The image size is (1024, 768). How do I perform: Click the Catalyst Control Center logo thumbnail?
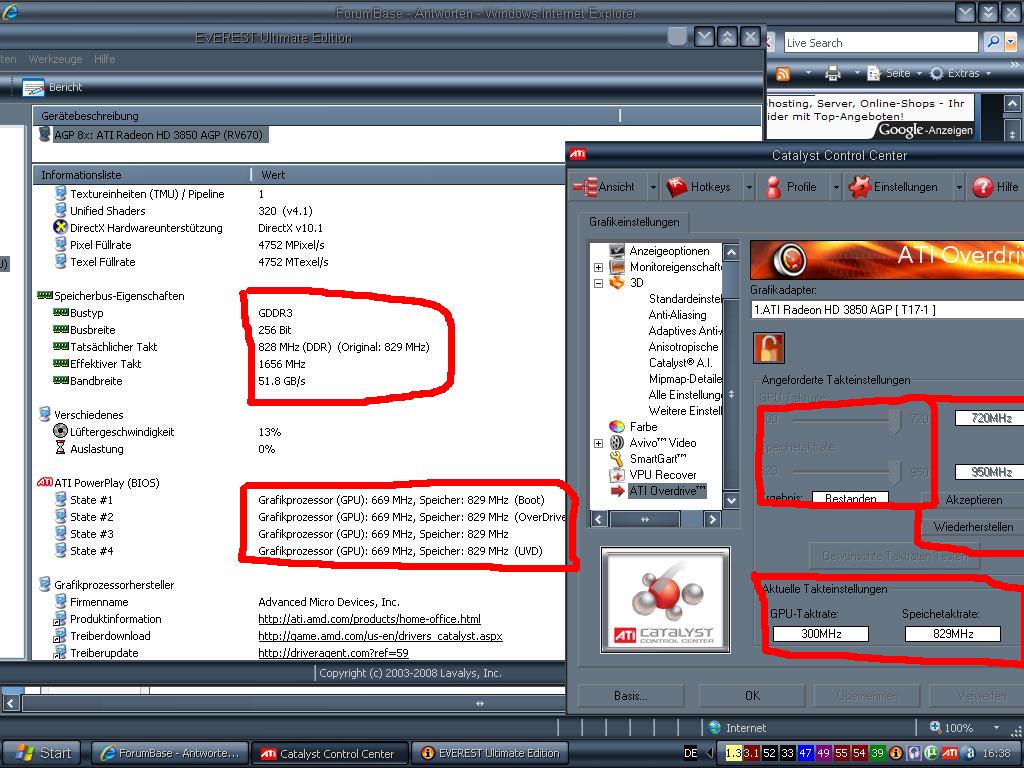click(665, 600)
